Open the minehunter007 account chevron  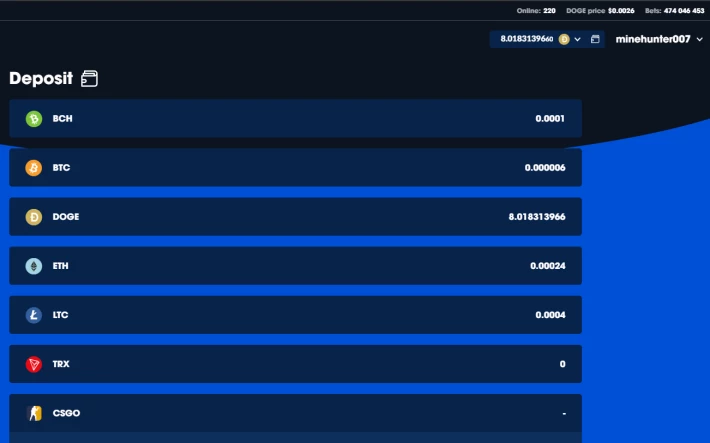[x=700, y=39]
